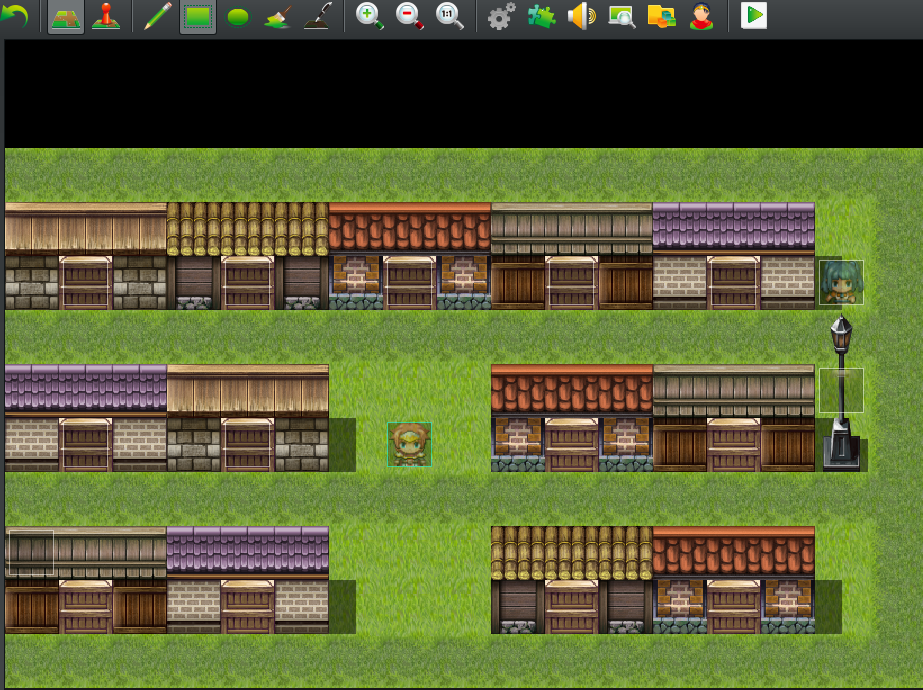Switch to Event editing mode
Screen dimensions: 923x690
coord(106,16)
